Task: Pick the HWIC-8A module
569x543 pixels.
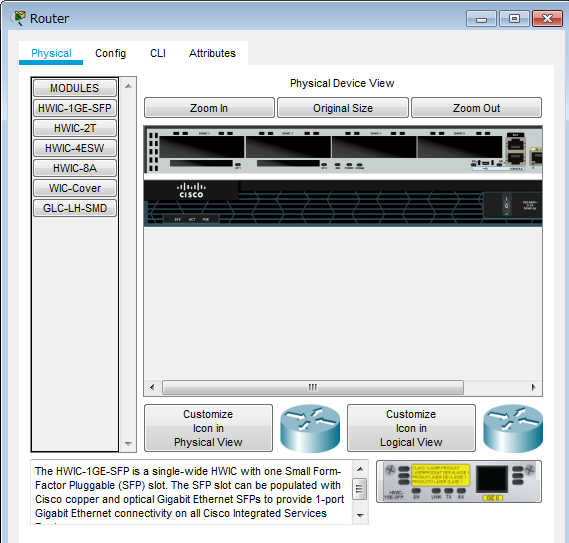Action: [x=75, y=168]
